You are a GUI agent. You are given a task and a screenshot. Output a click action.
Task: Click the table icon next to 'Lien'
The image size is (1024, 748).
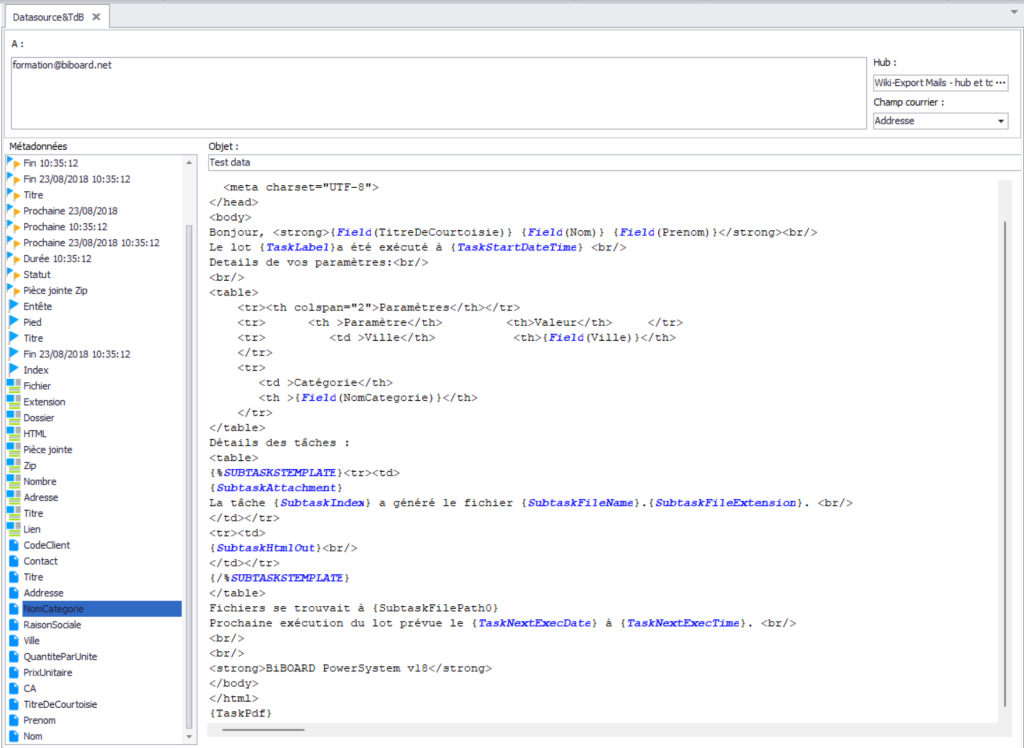(x=14, y=528)
